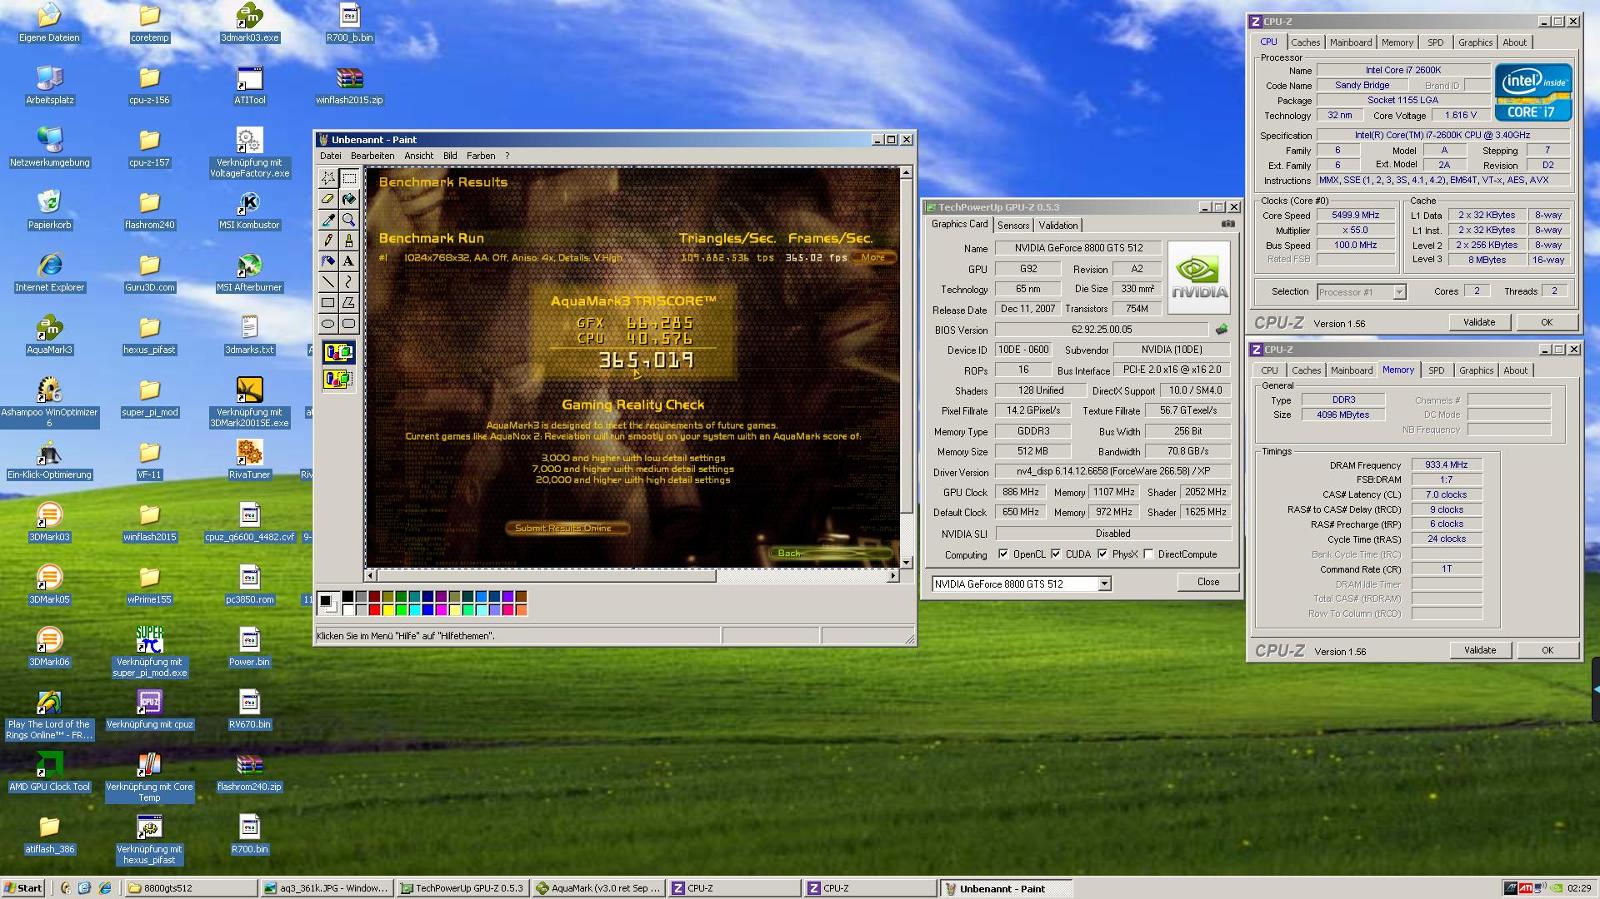
Task: Switch to the 8800gts512 folder taskbar button
Action: (190, 888)
